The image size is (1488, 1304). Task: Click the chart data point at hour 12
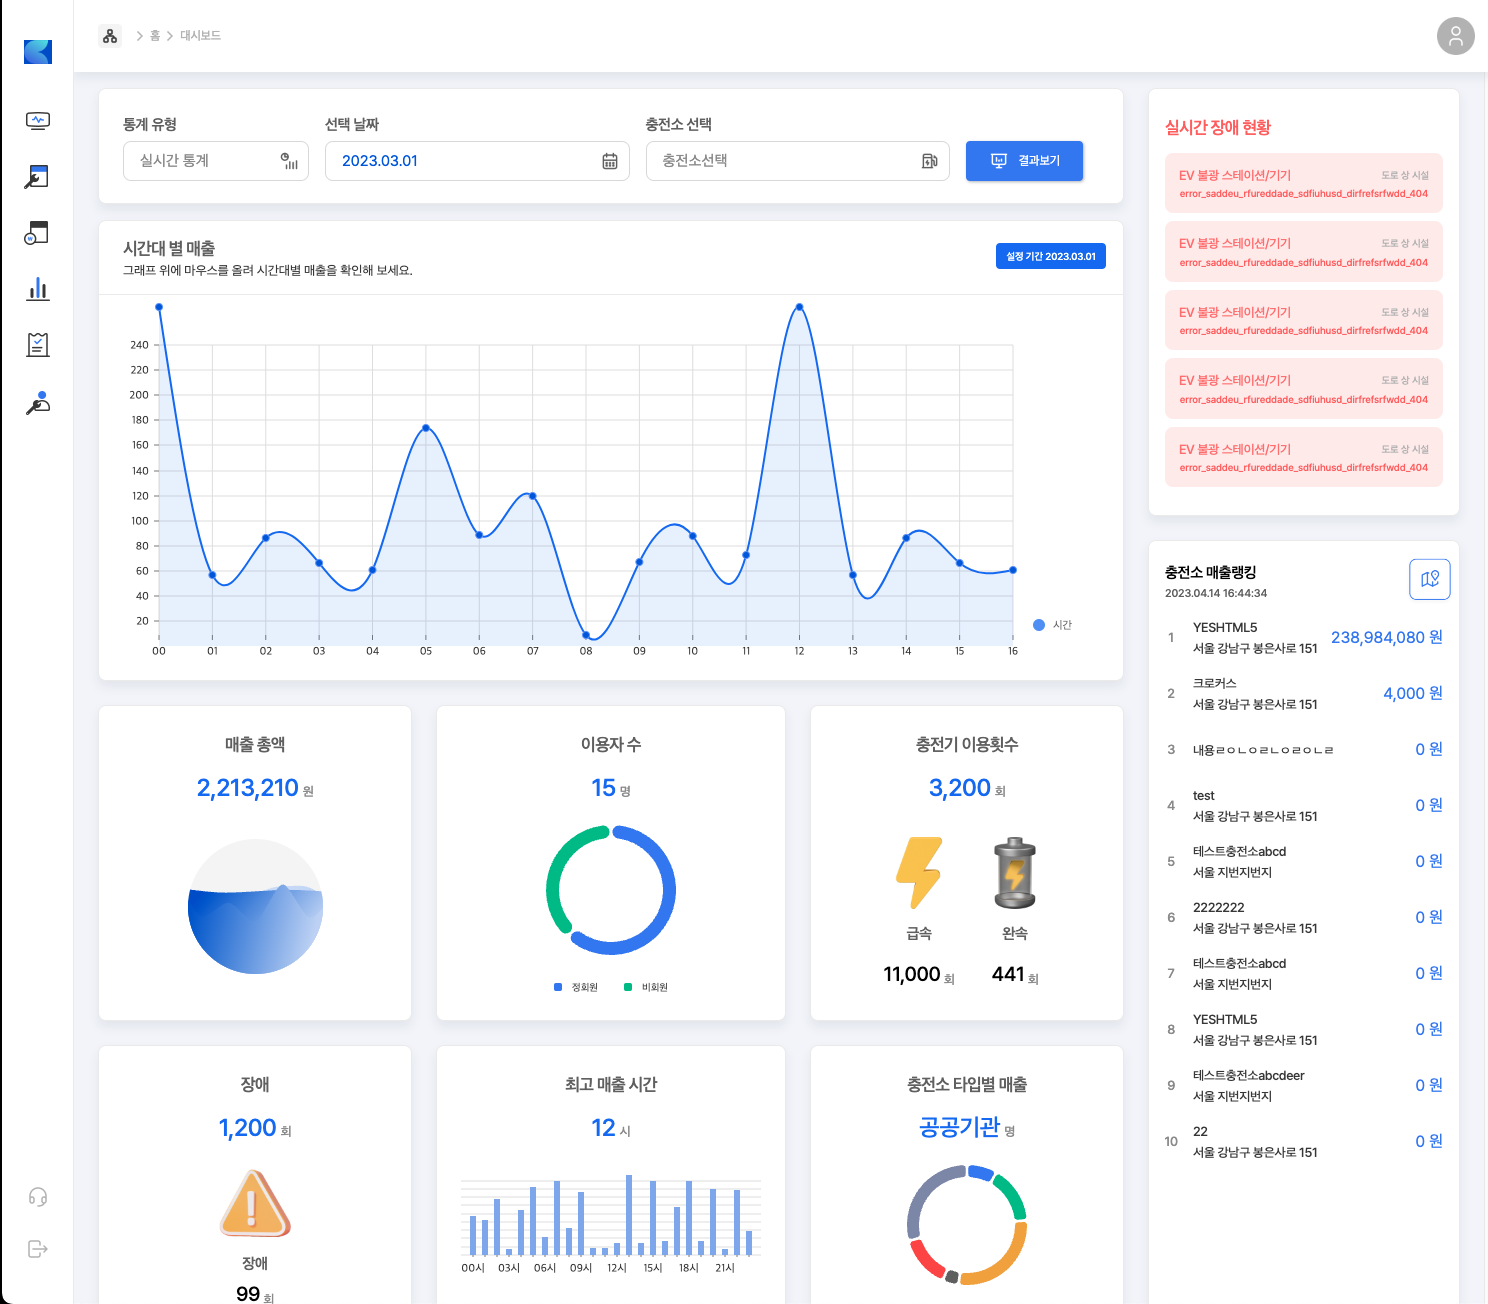[799, 307]
